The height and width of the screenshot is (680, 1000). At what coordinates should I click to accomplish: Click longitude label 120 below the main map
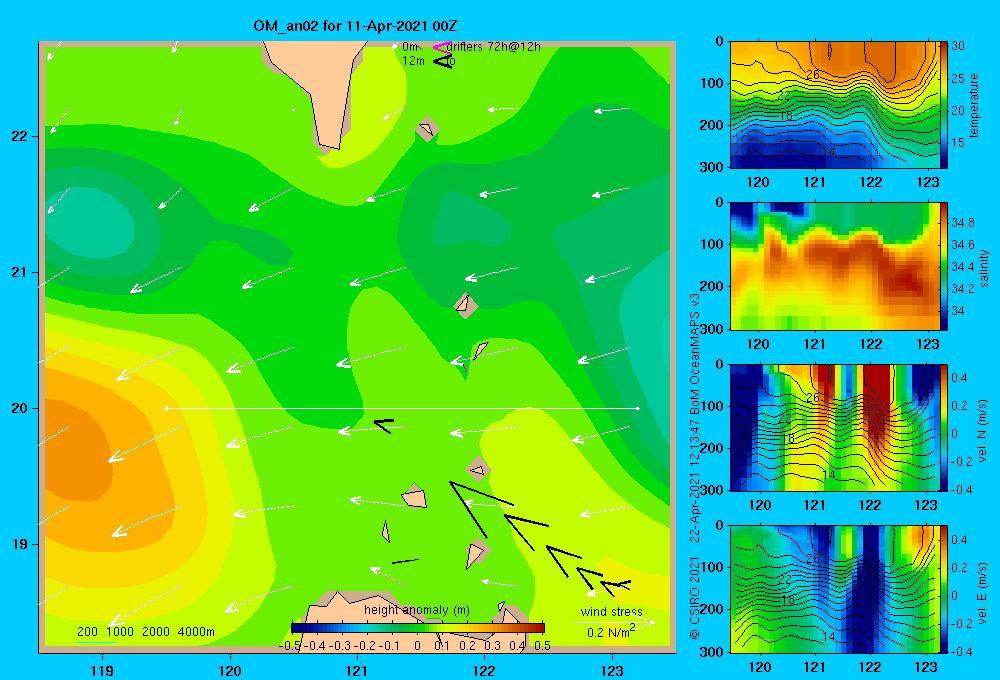tap(230, 670)
